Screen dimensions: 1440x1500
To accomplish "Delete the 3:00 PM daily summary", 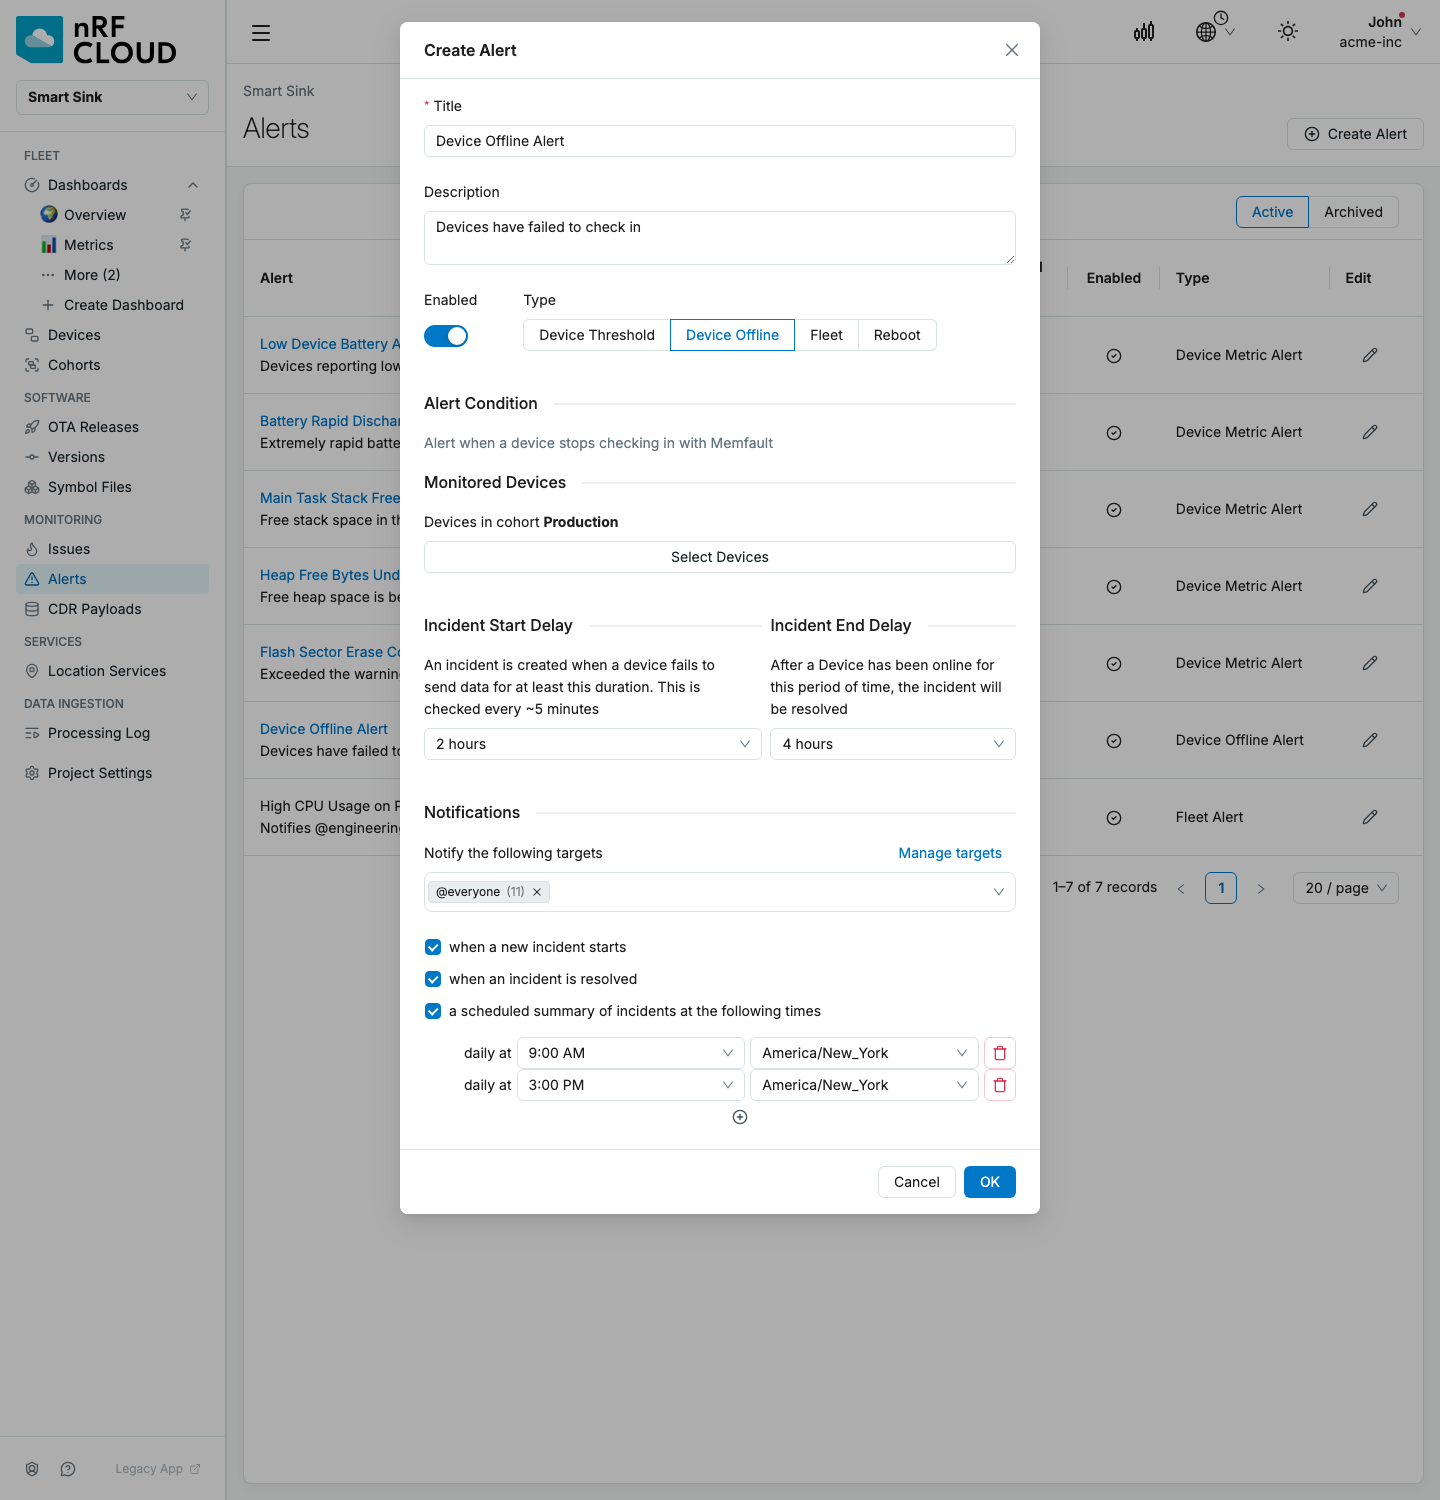I will [1000, 1085].
